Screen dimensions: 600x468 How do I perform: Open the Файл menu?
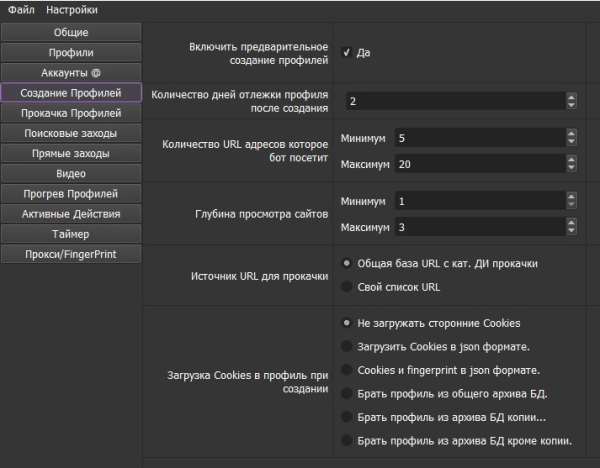[x=21, y=10]
